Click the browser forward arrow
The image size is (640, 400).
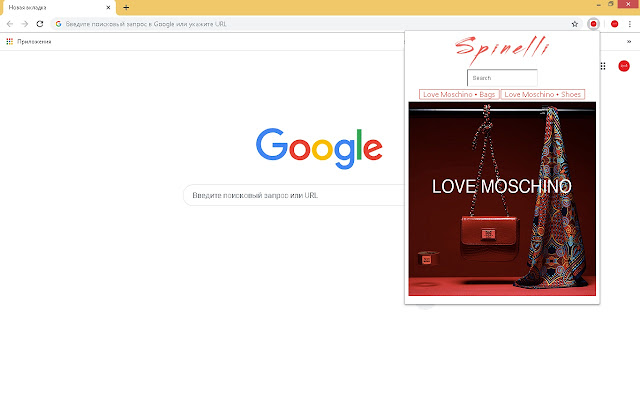click(24, 24)
